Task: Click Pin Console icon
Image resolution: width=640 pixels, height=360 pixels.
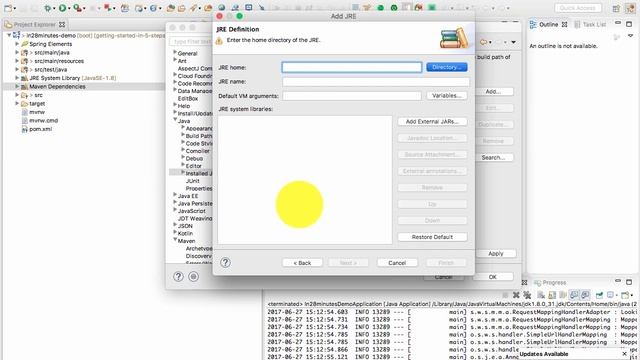Action: (599, 295)
